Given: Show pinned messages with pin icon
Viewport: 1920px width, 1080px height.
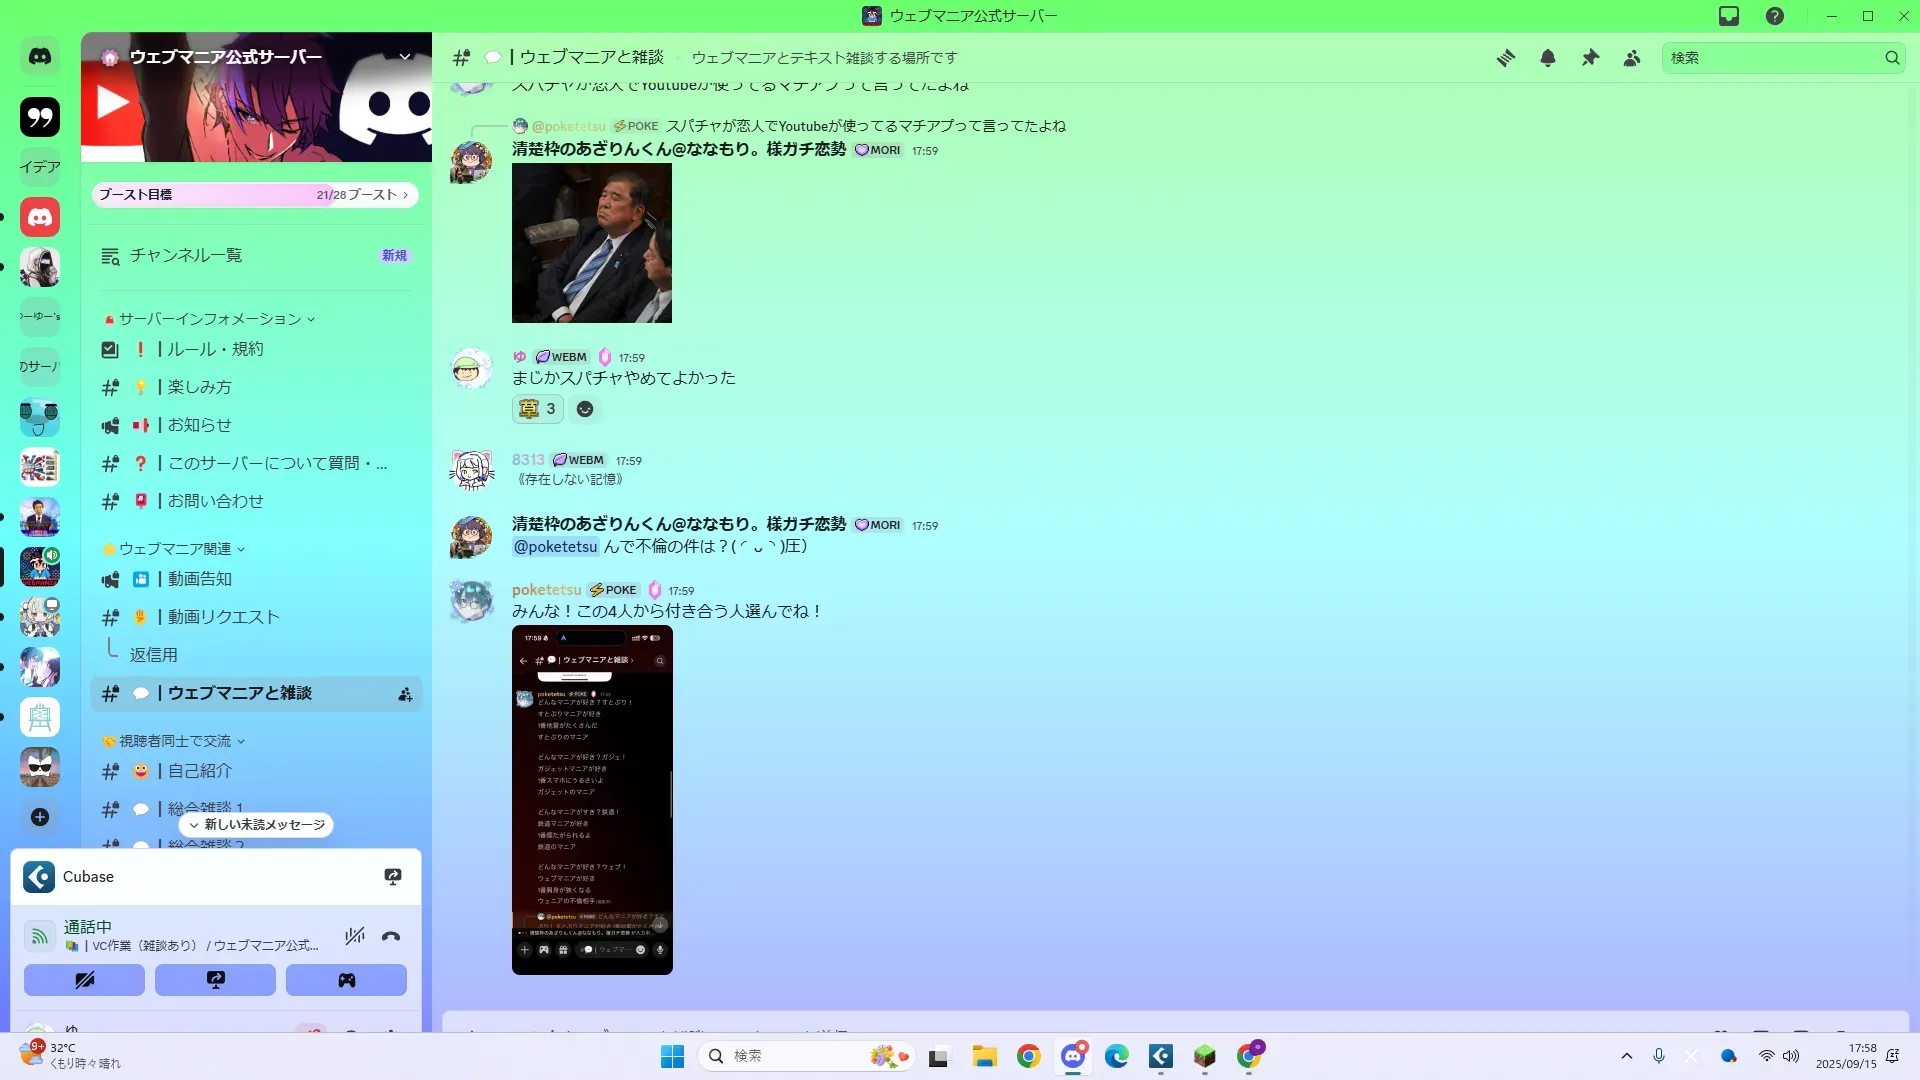Looking at the screenshot, I should [1590, 58].
